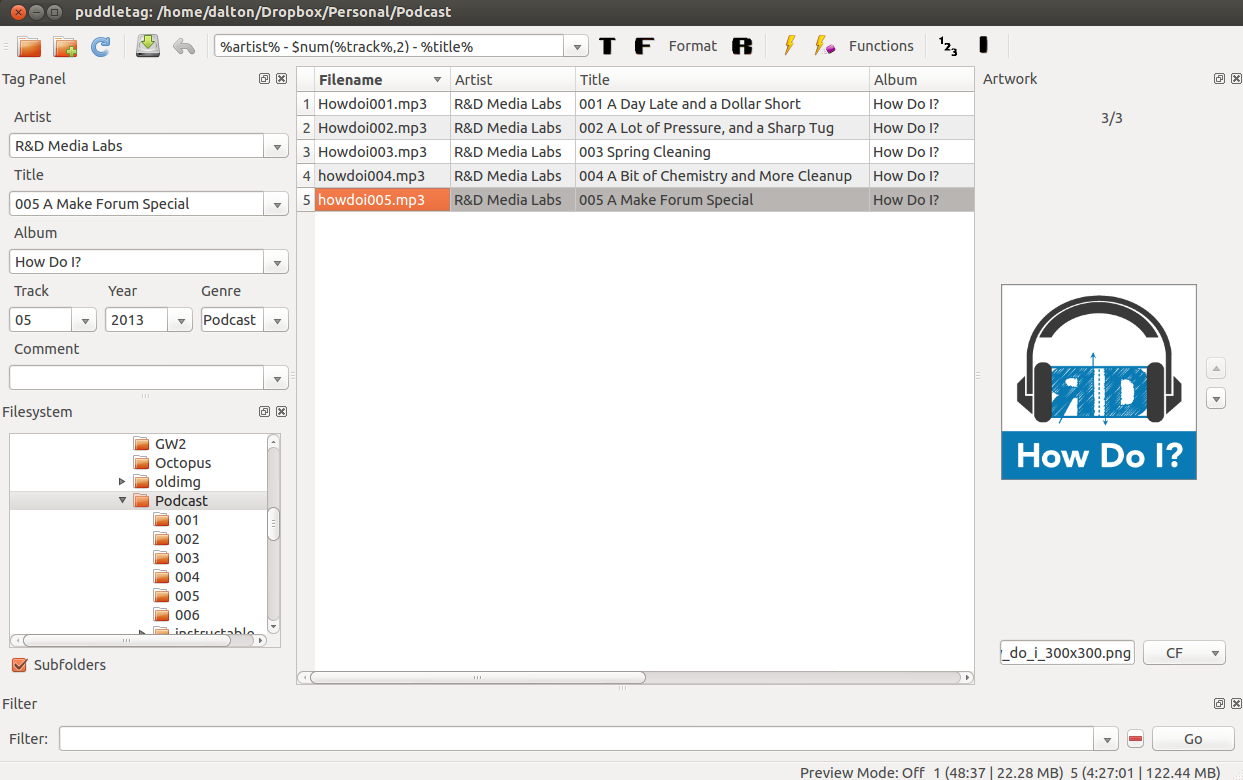Close the Artwork panel
Image resolution: width=1243 pixels, height=780 pixels.
(x=1236, y=79)
